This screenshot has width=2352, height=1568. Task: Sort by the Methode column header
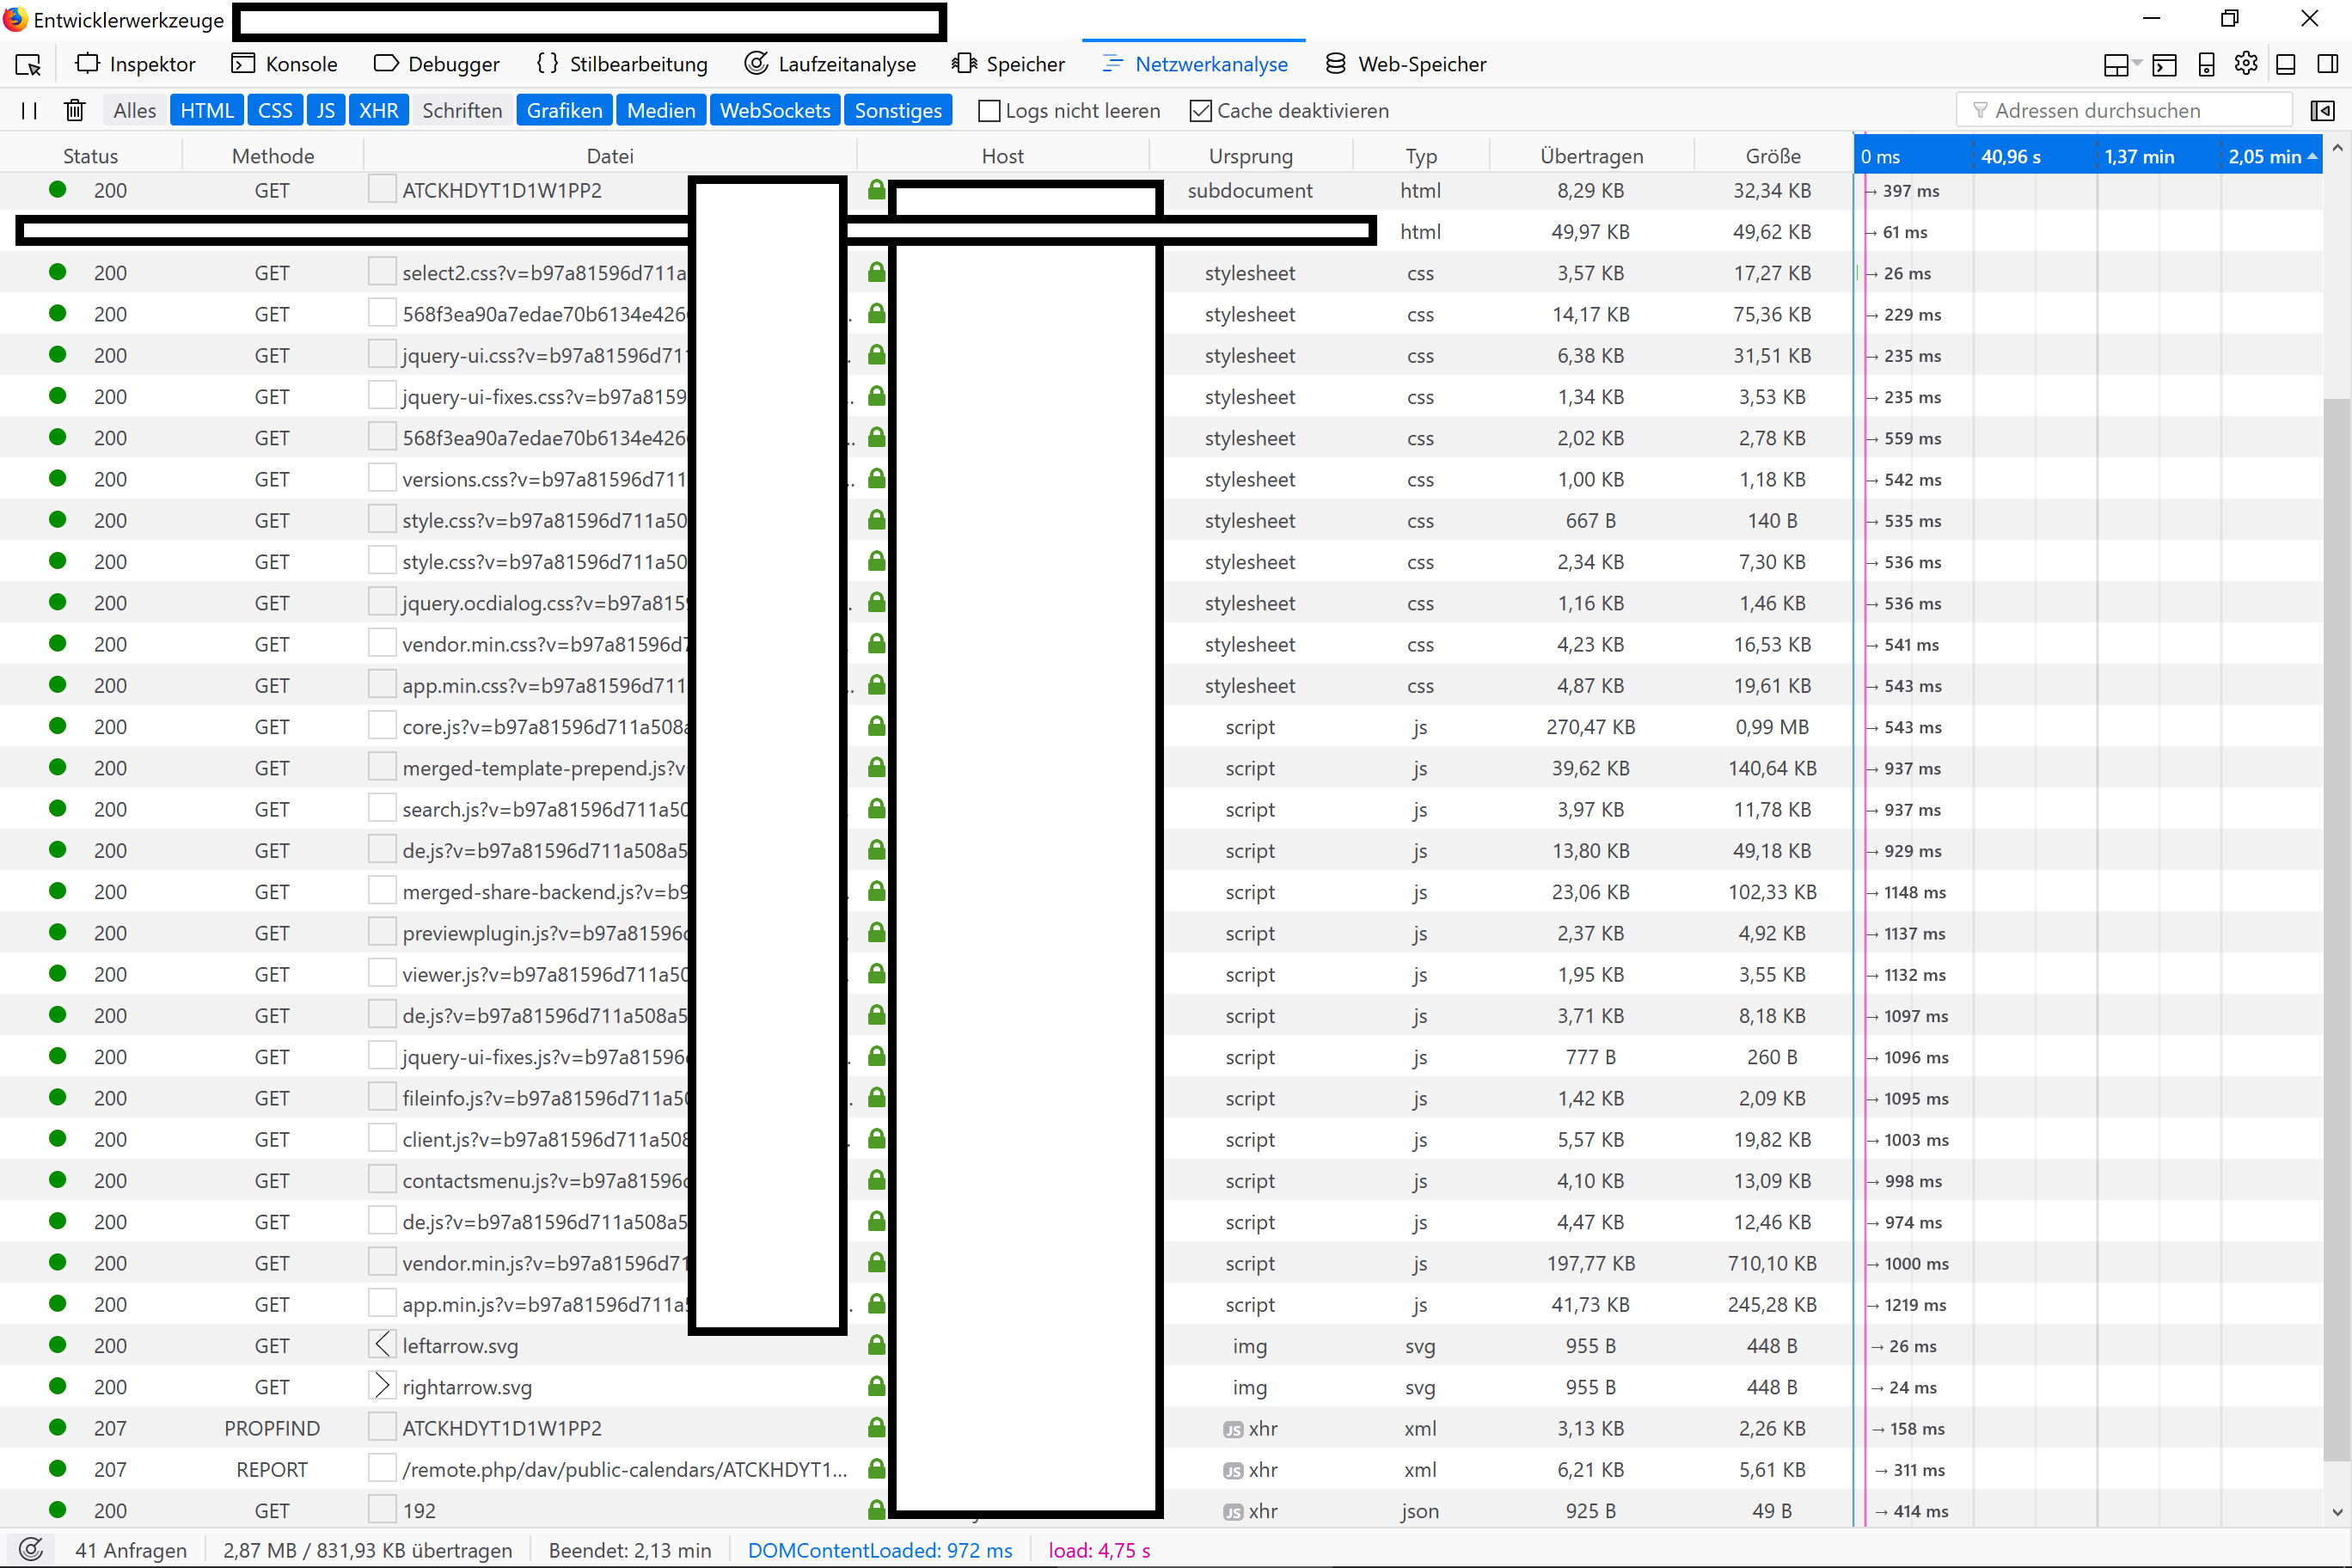(x=272, y=156)
